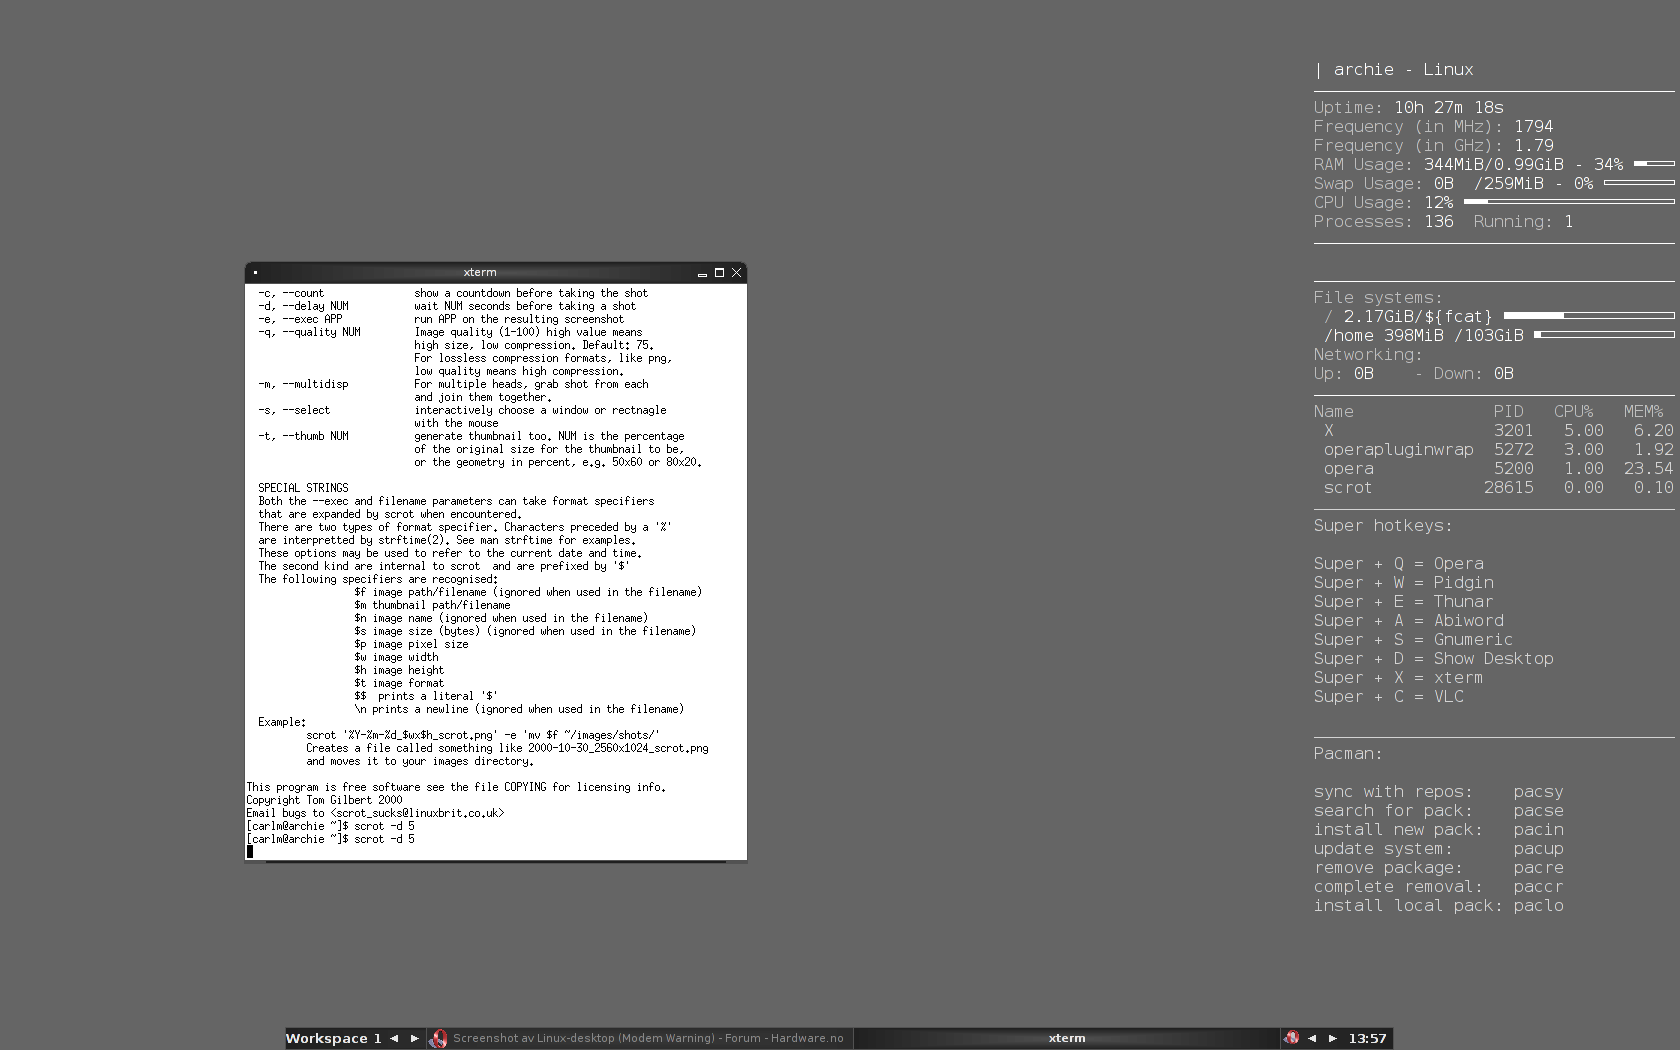Click the '-e, --exec APP' option in xterm

[x=300, y=319]
